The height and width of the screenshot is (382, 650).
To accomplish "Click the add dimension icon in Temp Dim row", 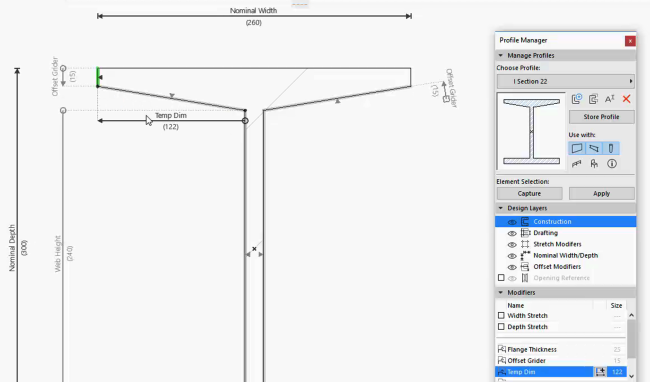I will click(600, 372).
